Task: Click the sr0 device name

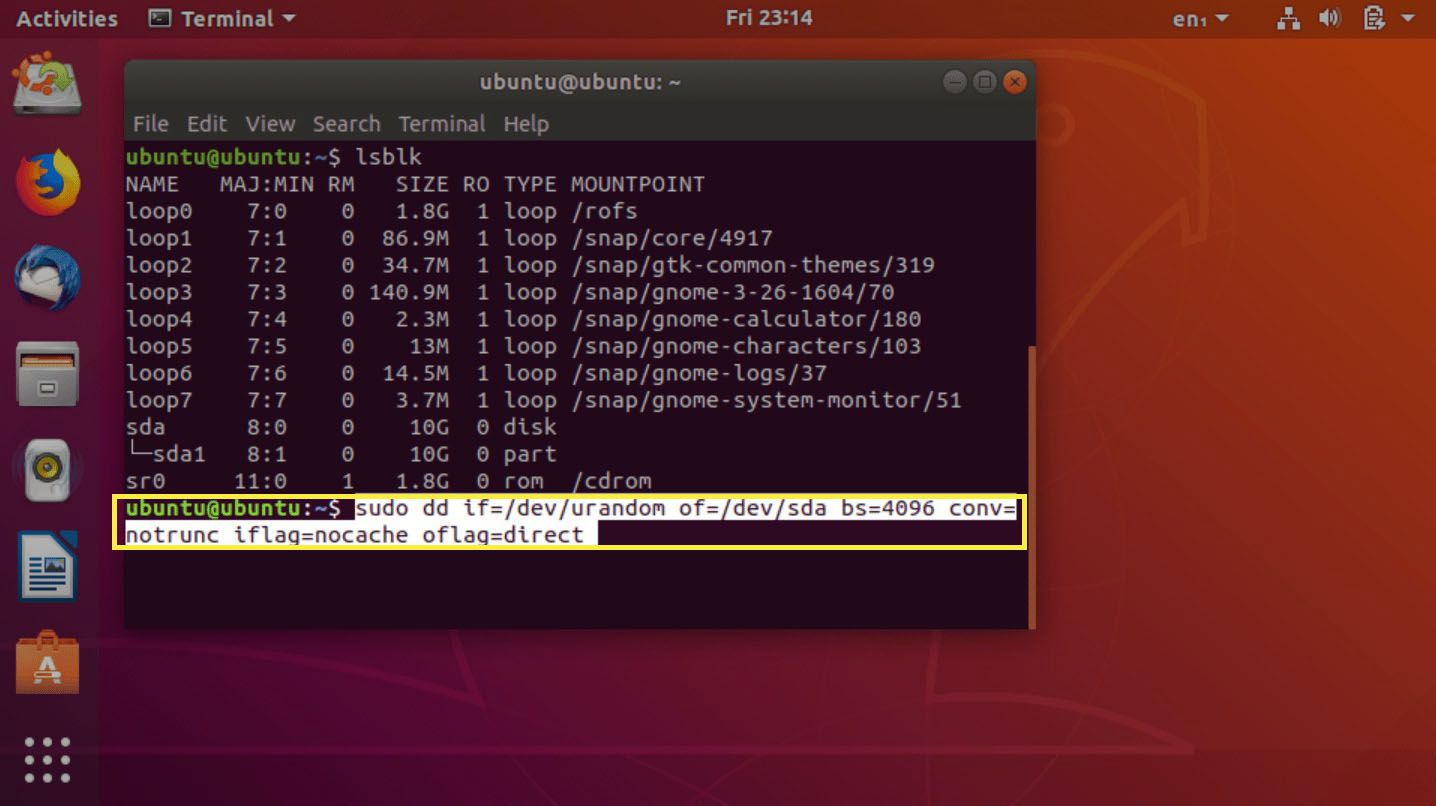Action: pos(146,481)
